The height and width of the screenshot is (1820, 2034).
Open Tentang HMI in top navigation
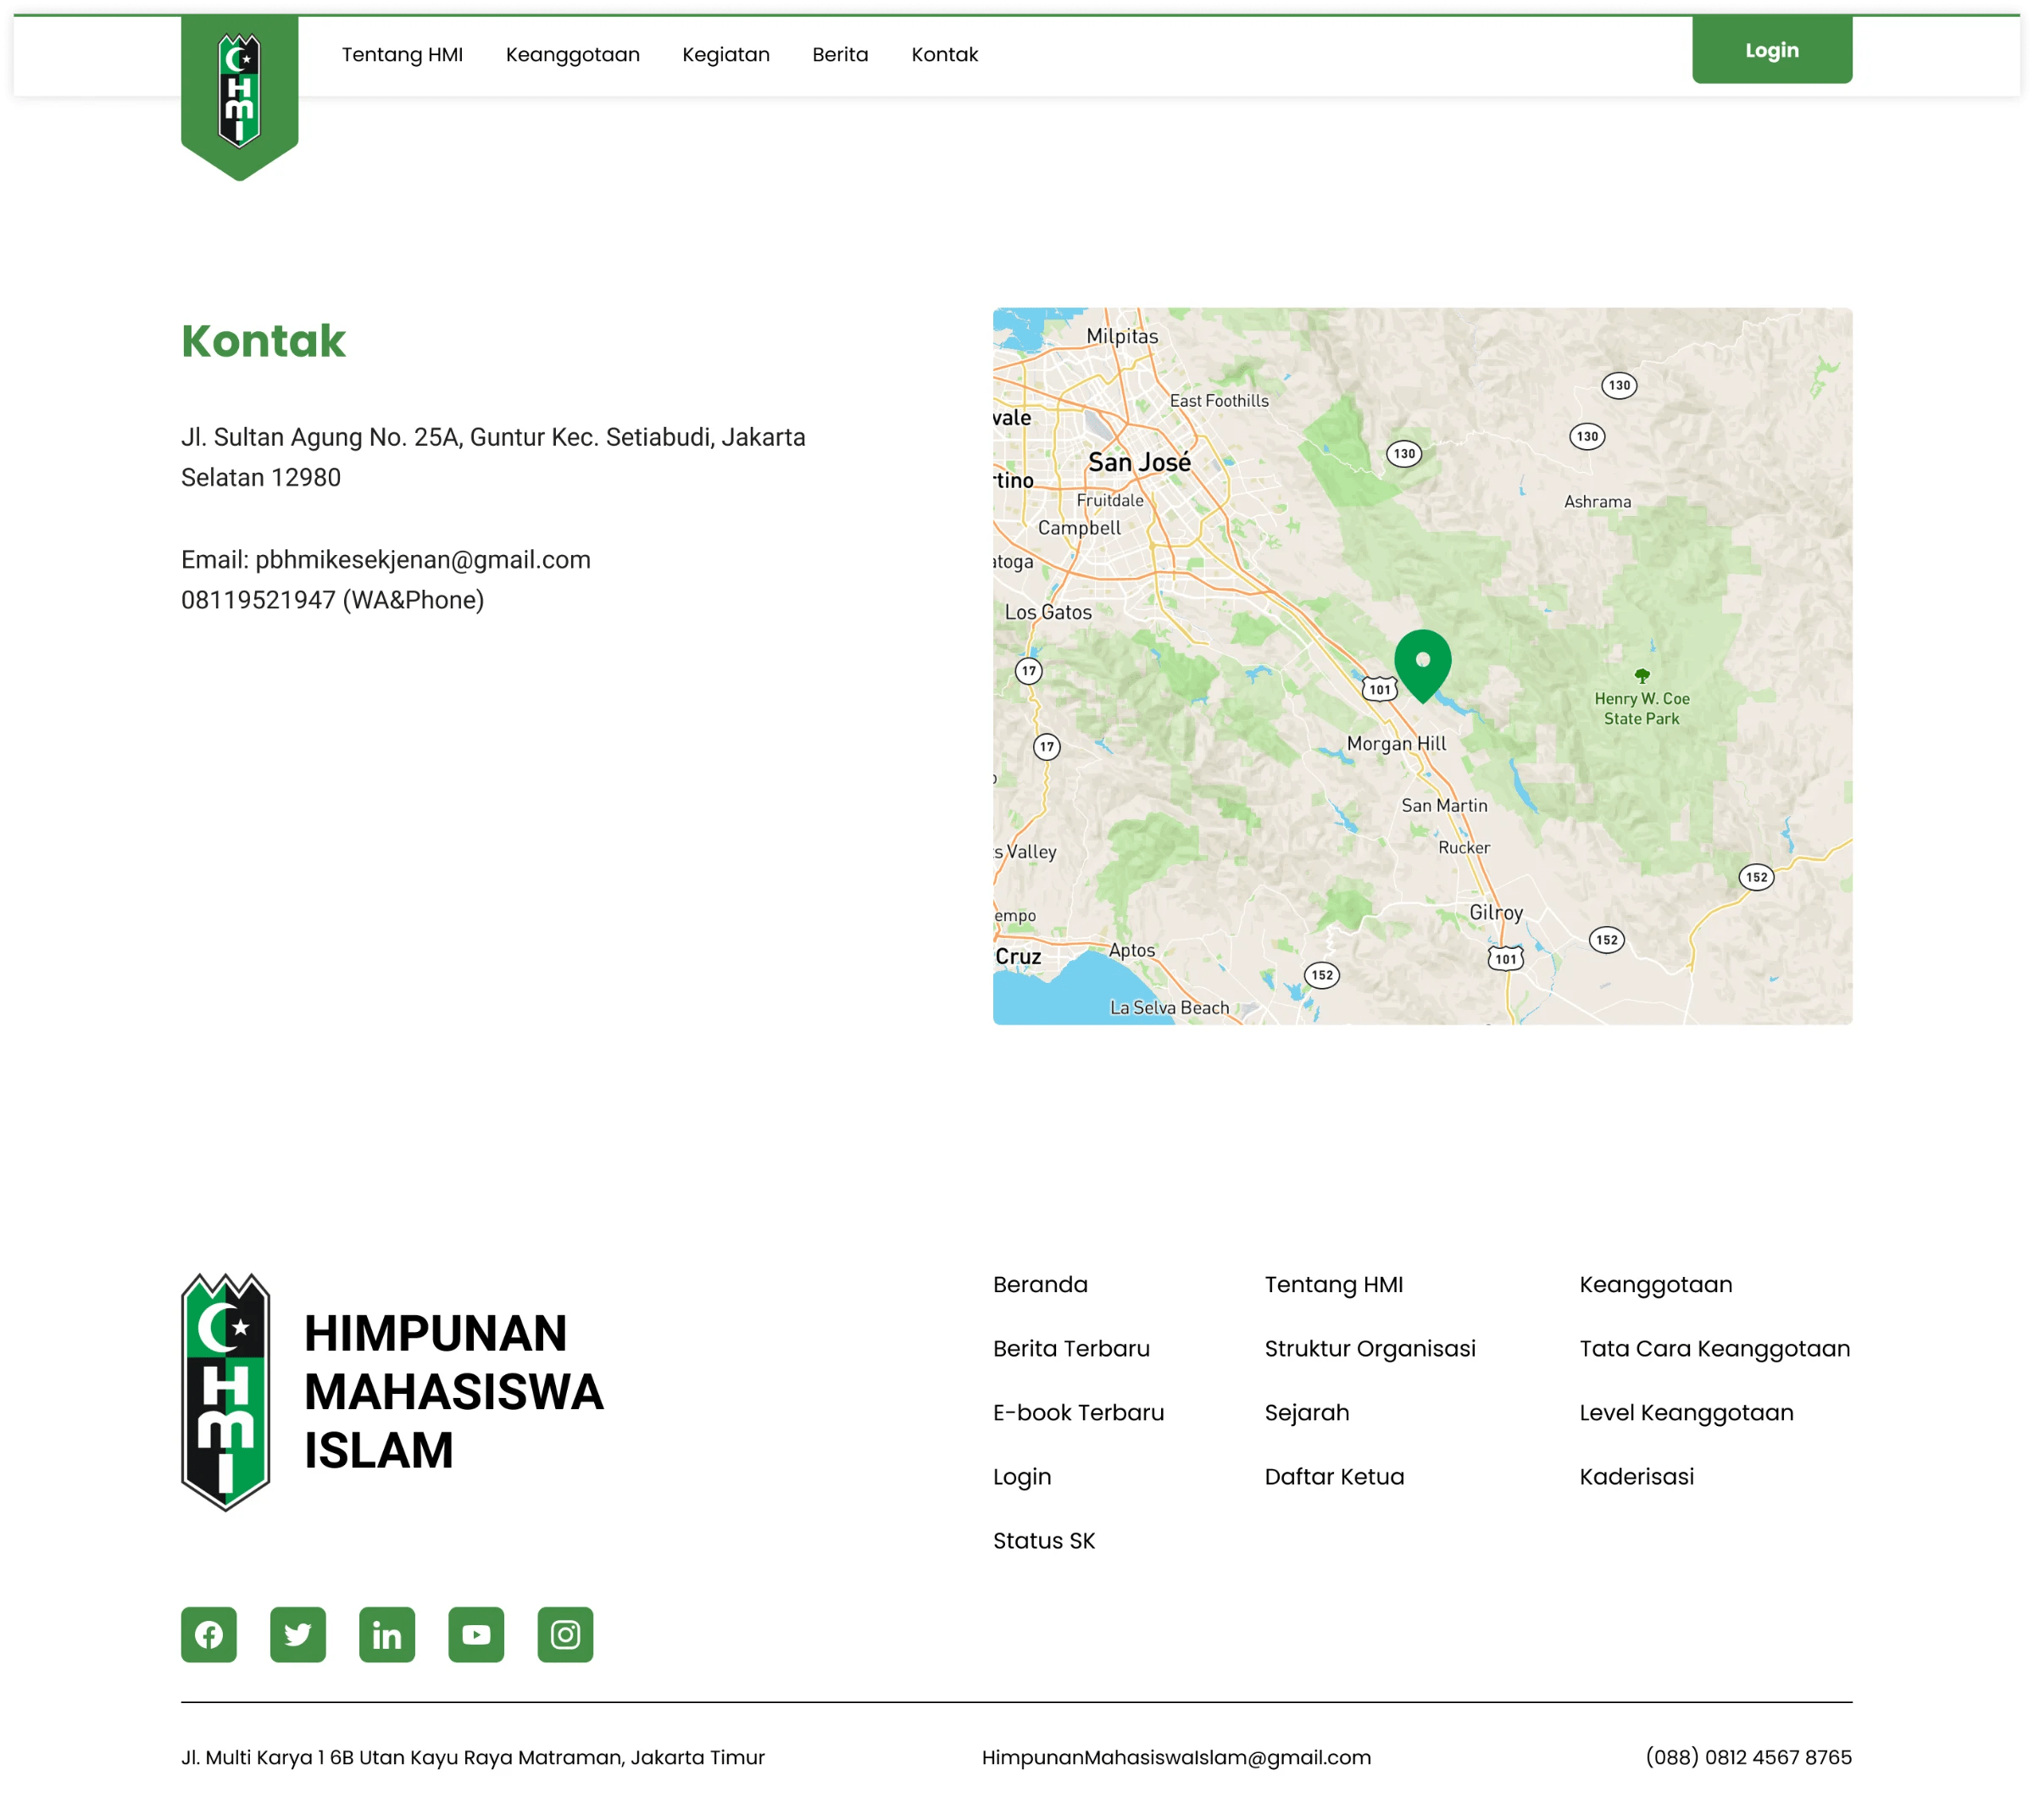[402, 54]
